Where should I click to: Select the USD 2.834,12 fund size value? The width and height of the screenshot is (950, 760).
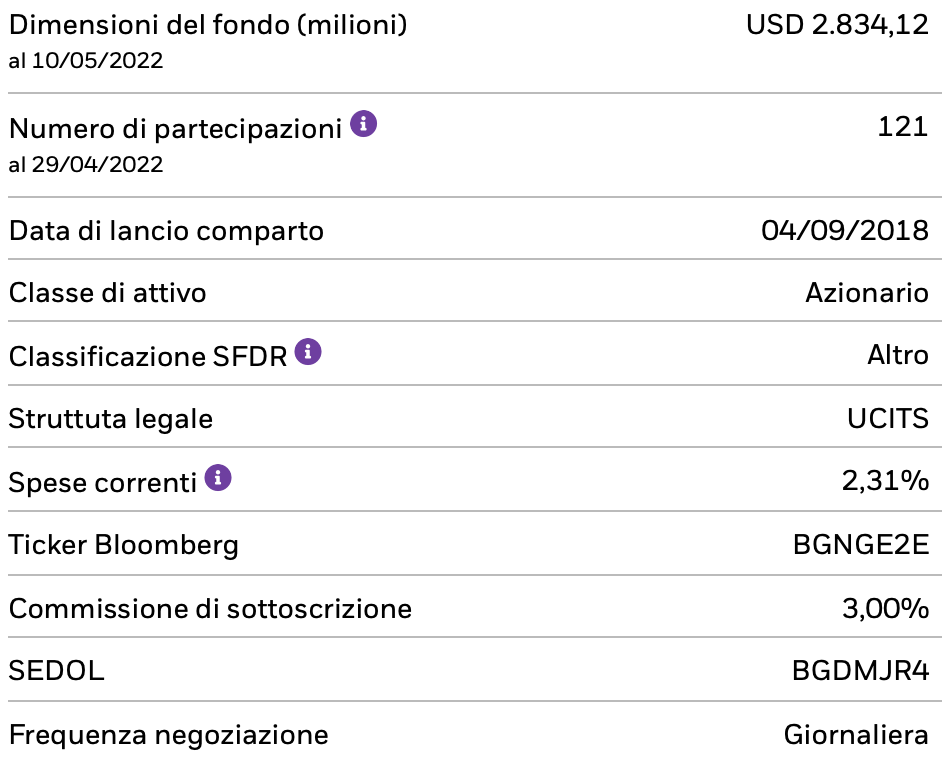[837, 25]
